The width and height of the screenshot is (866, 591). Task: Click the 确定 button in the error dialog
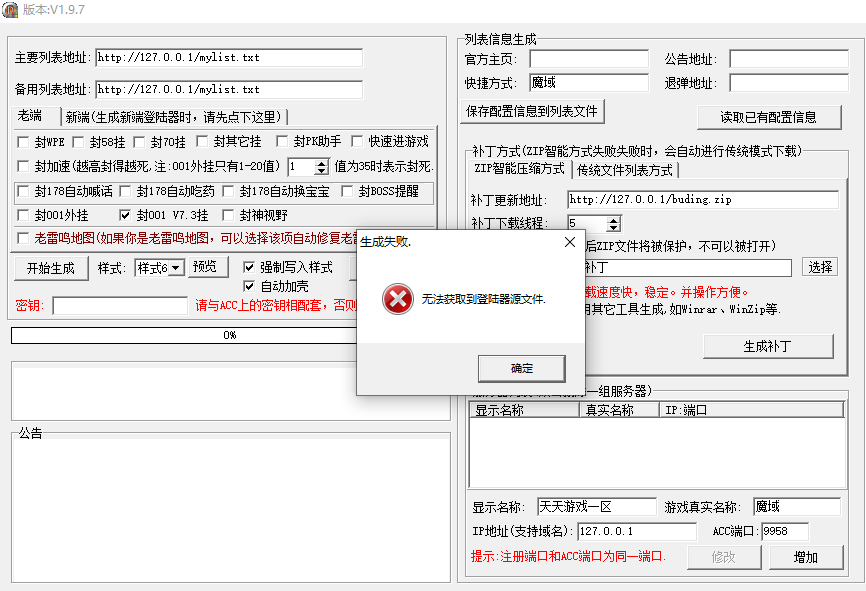[x=521, y=368]
